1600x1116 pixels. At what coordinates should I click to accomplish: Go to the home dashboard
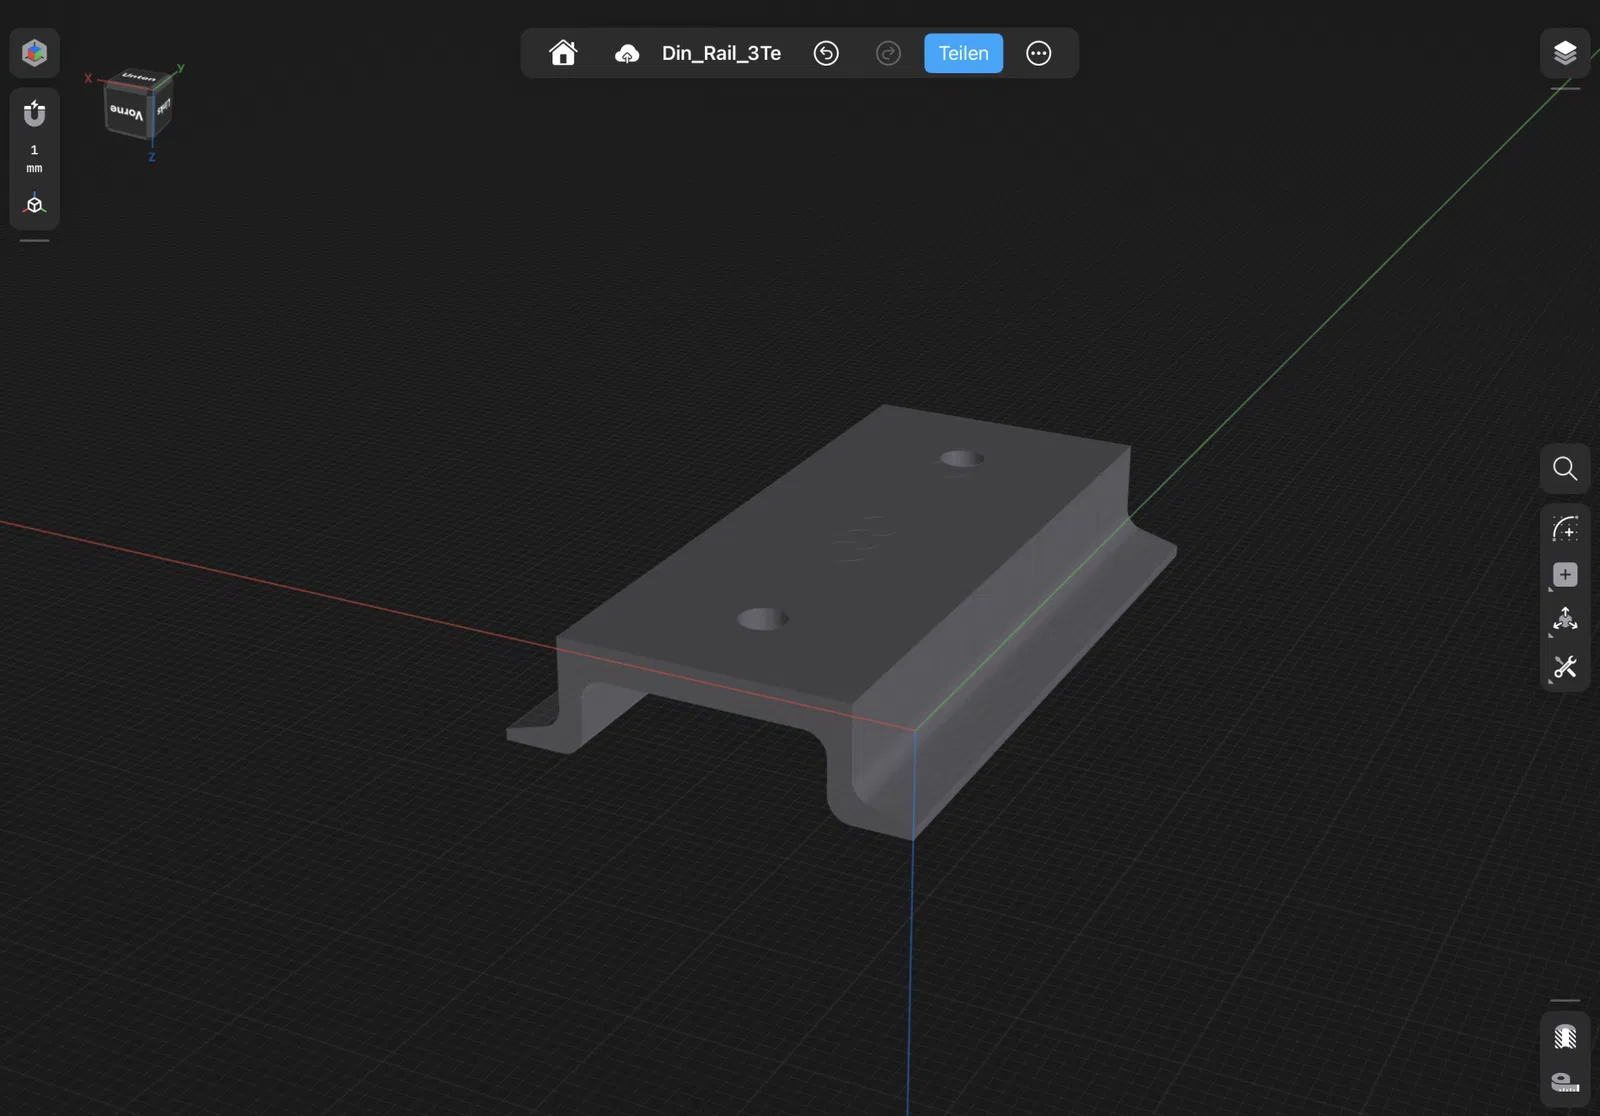click(563, 53)
